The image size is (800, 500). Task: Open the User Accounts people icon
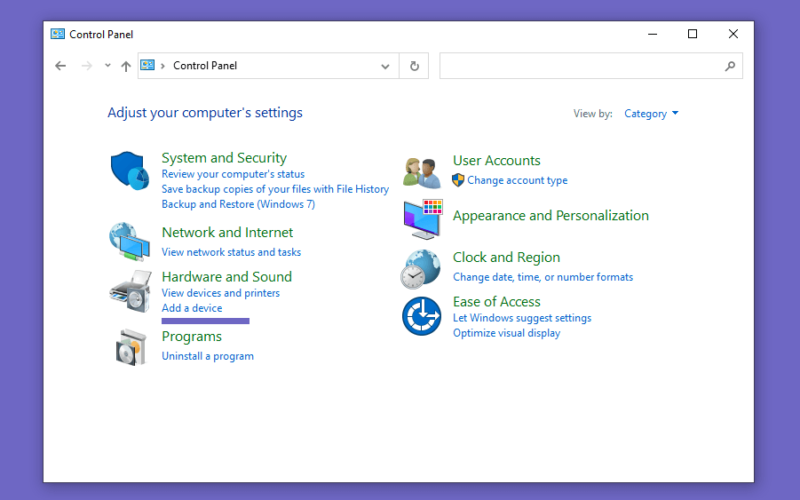421,173
